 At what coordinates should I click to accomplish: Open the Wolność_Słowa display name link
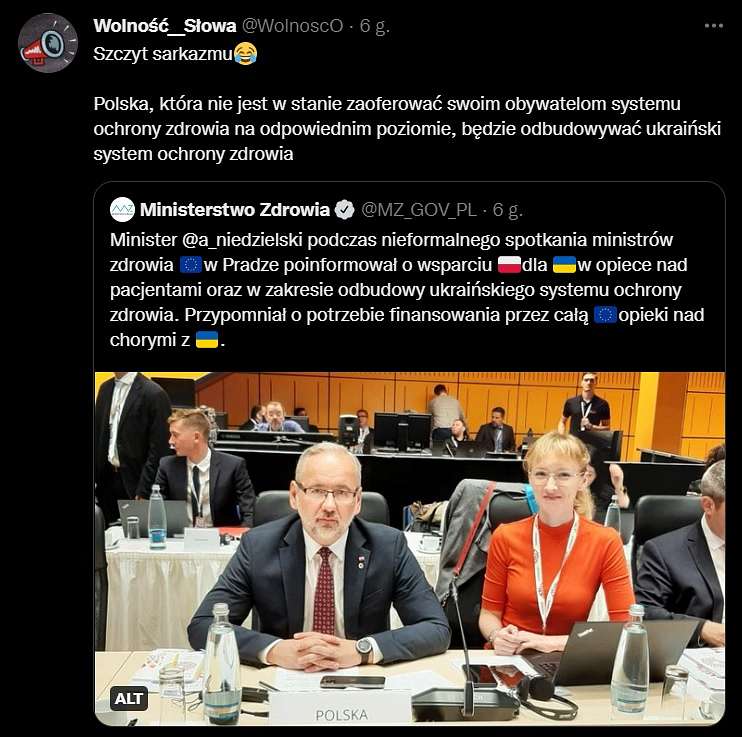click(165, 26)
